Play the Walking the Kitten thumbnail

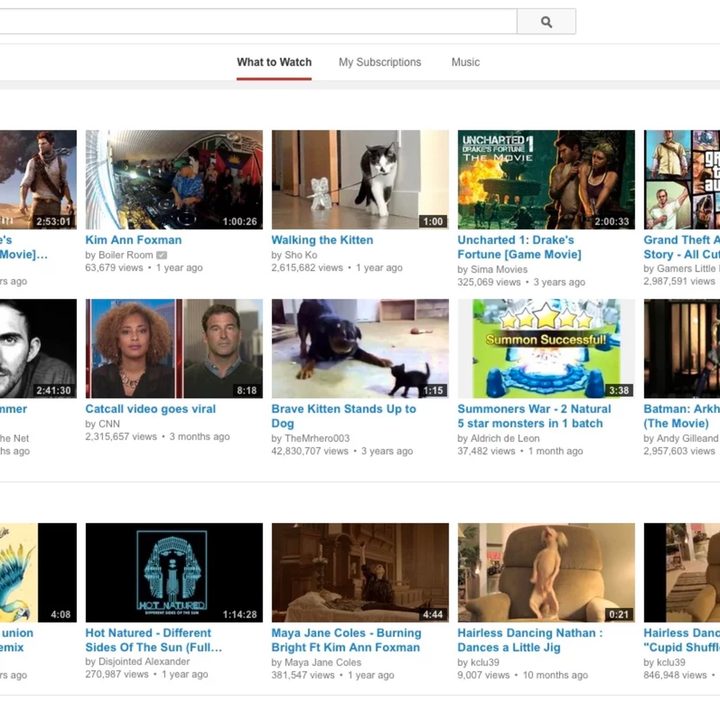(x=360, y=180)
